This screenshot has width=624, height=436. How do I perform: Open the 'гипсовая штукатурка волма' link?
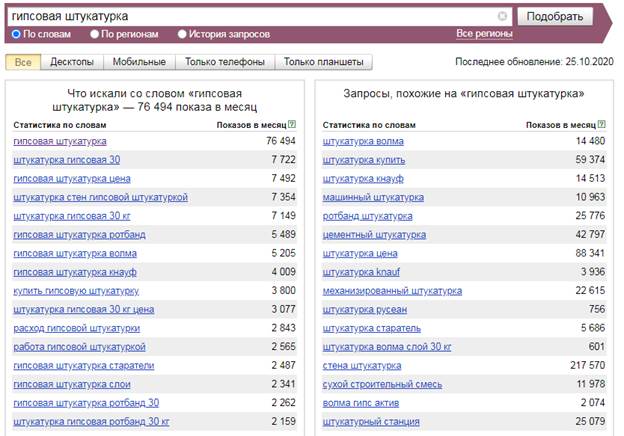pos(75,253)
